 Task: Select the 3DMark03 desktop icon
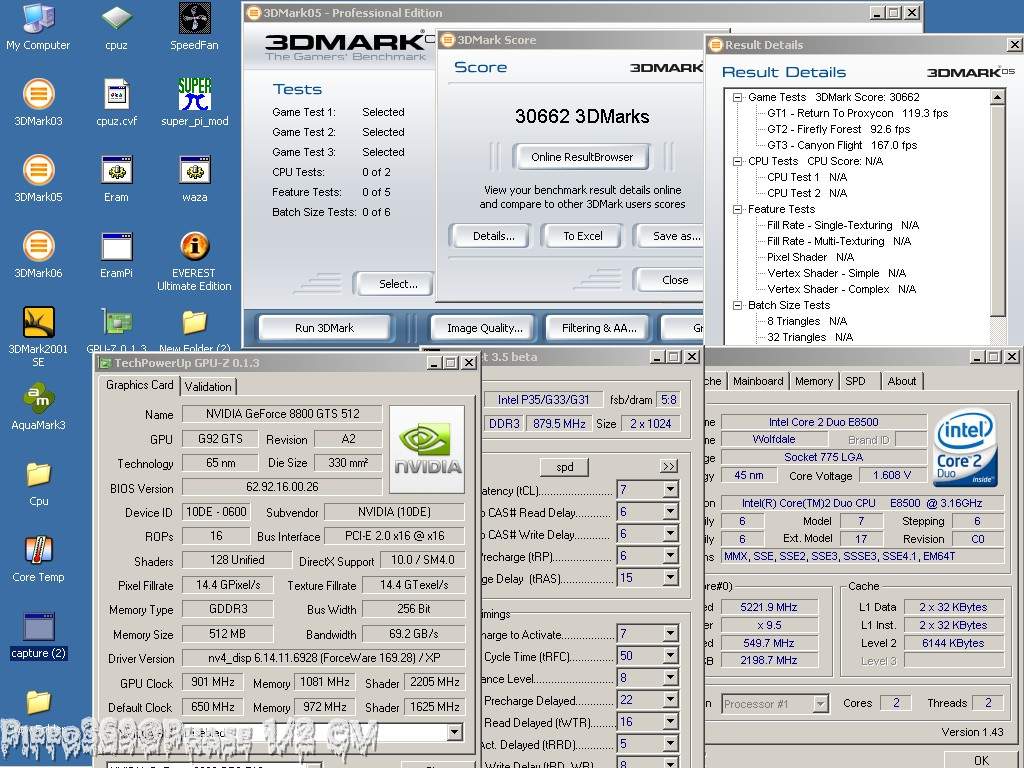[x=38, y=102]
